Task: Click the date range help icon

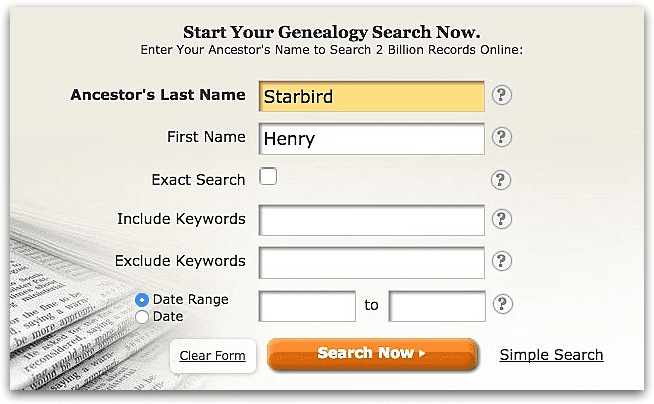Action: click(x=502, y=304)
